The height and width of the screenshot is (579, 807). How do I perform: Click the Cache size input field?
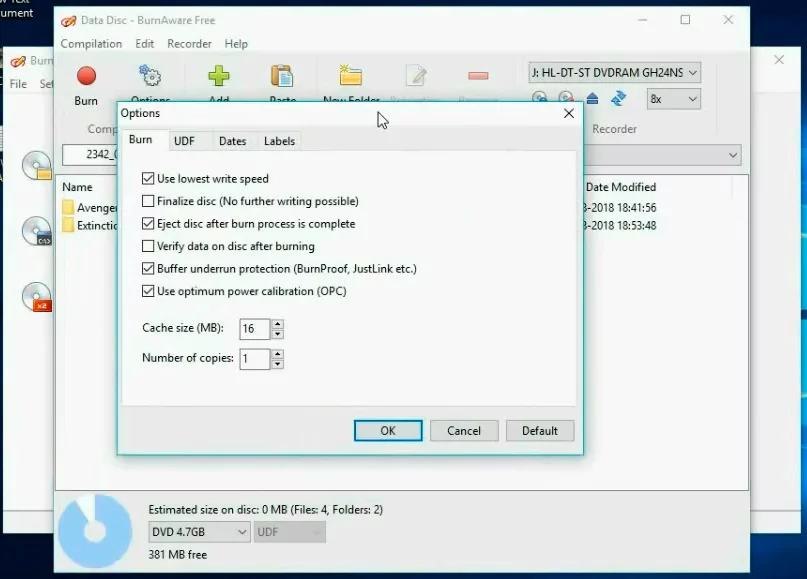click(255, 329)
